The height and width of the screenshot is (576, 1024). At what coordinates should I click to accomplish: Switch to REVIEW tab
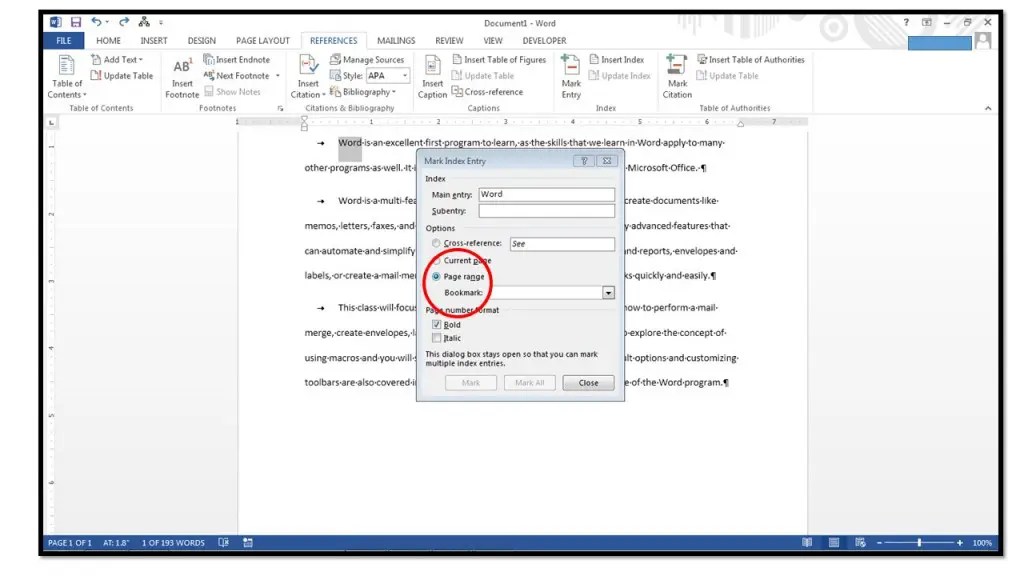449,40
